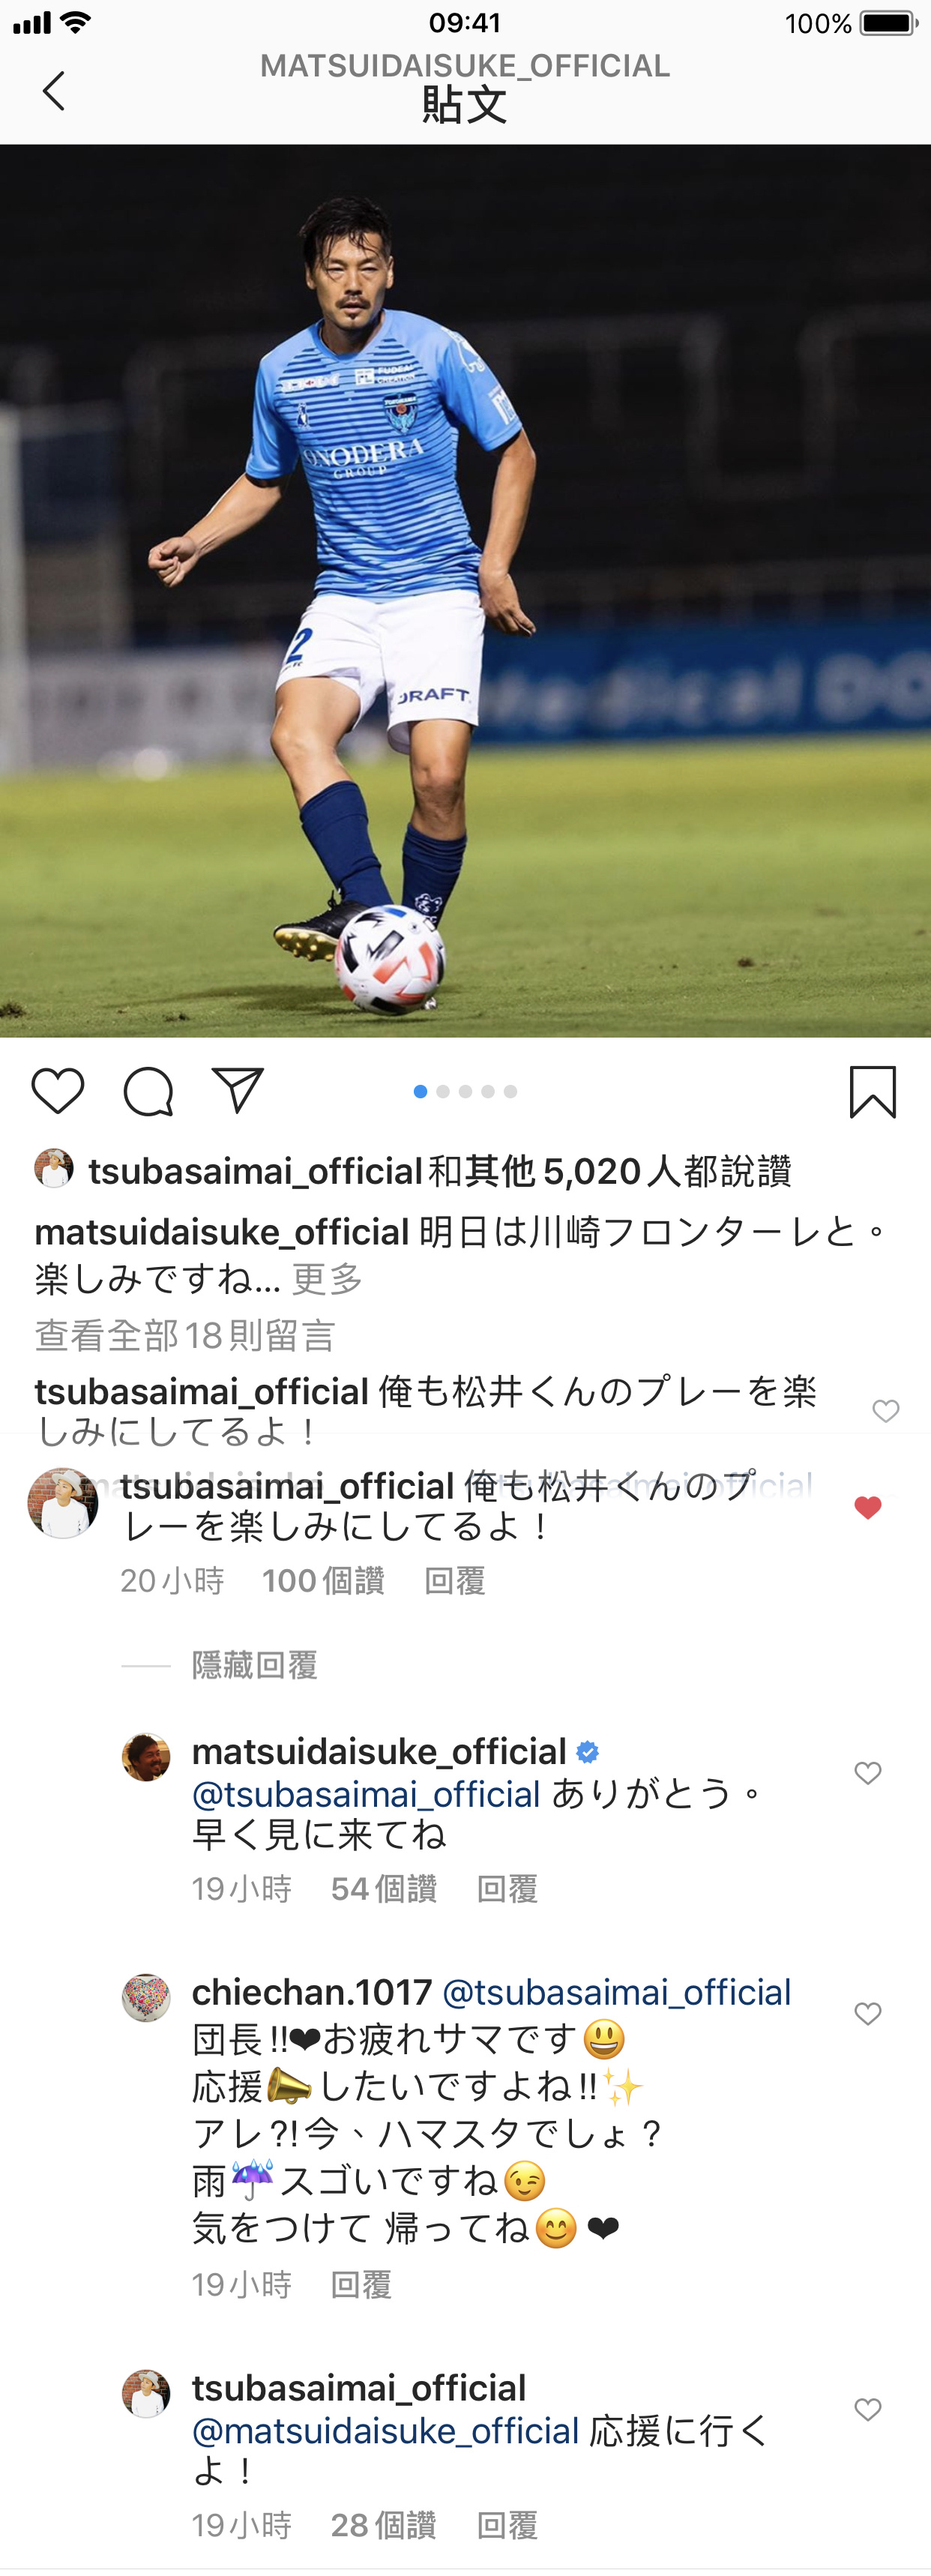Reply to the 20小時 tsubasaimai_official comment
This screenshot has height=2576, width=931.
455,1581
